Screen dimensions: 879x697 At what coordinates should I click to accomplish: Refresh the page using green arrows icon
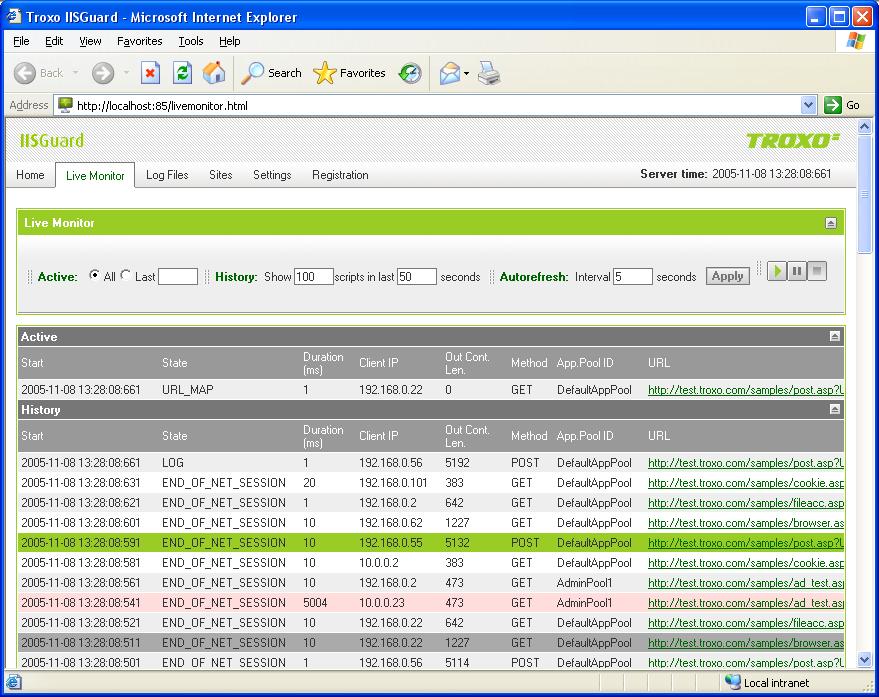(x=182, y=73)
